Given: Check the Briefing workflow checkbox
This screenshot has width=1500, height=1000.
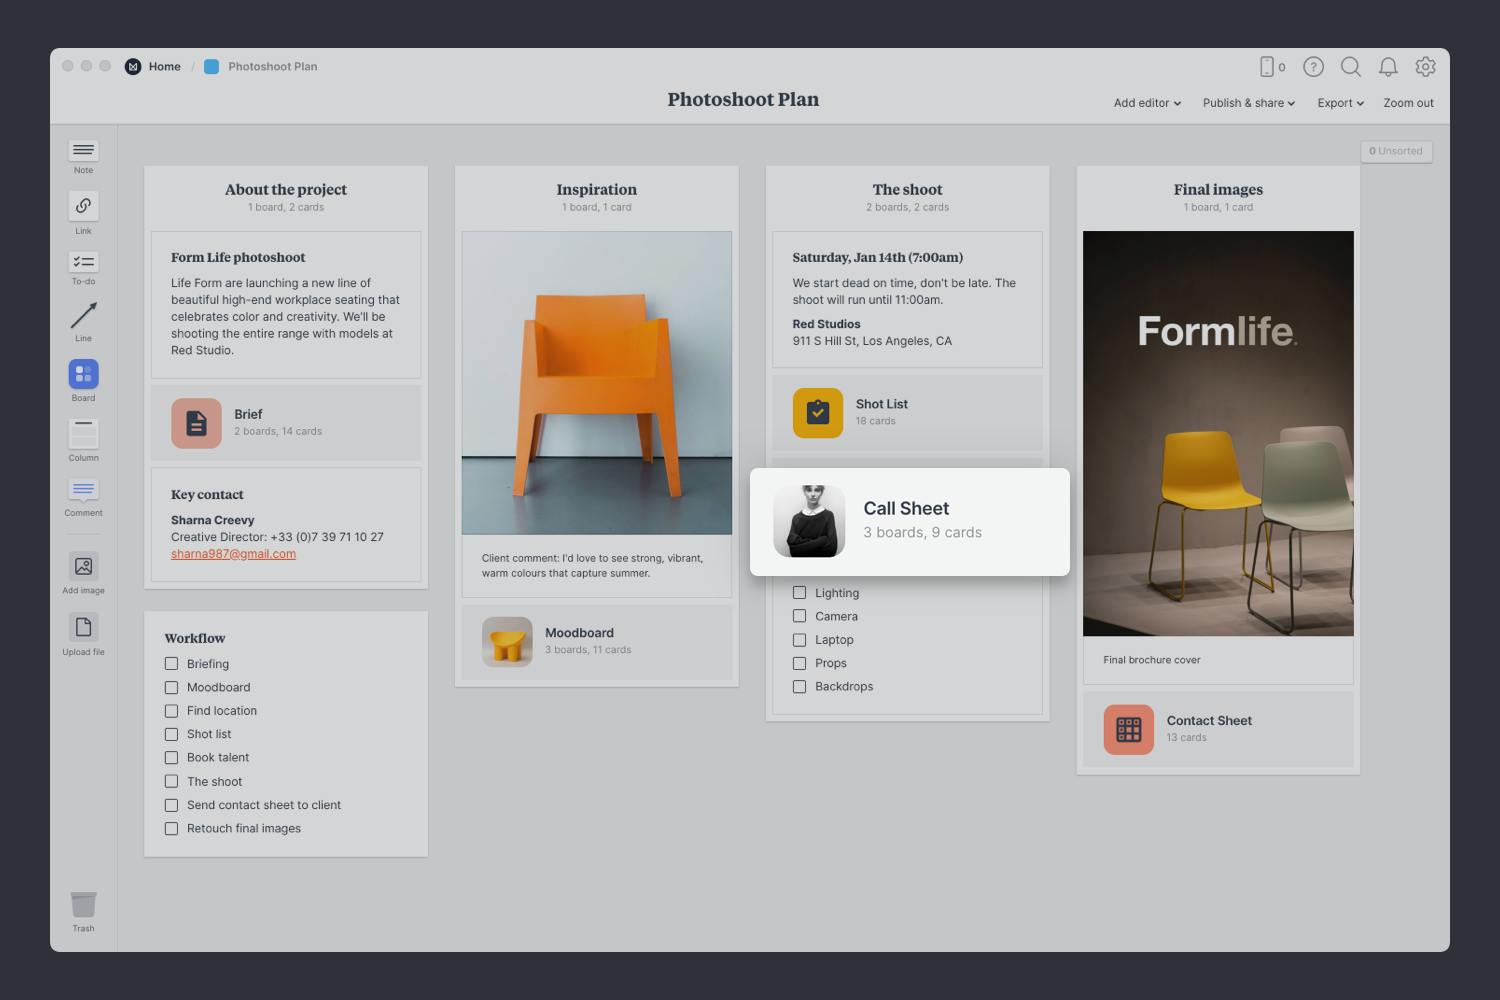Looking at the screenshot, I should pyautogui.click(x=171, y=664).
